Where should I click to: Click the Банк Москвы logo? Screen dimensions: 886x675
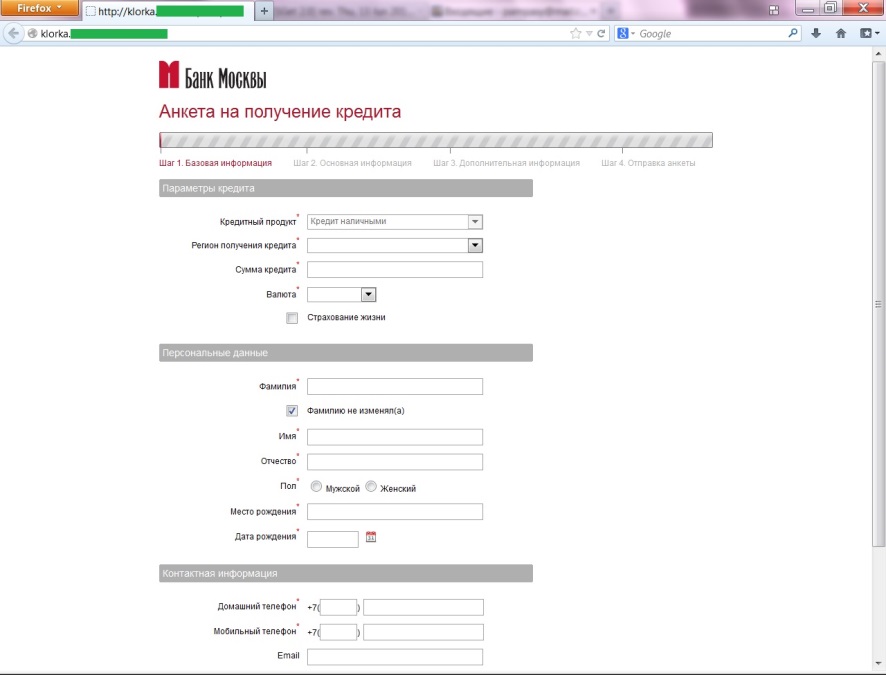(x=212, y=75)
